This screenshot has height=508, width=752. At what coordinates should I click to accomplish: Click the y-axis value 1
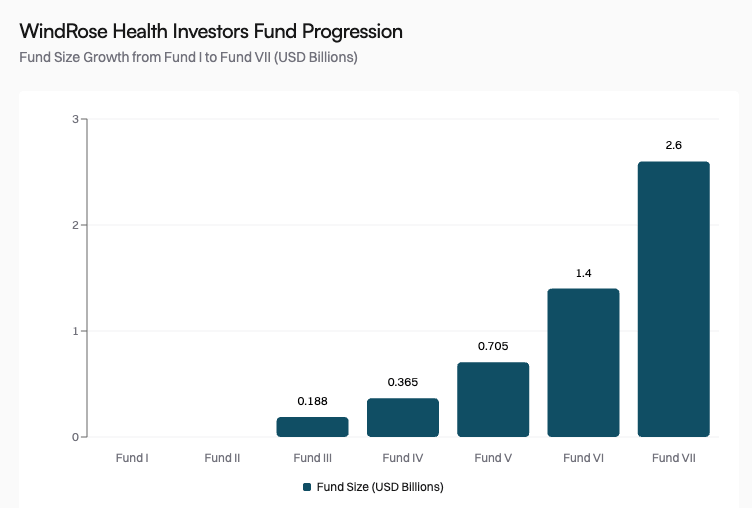pyautogui.click(x=75, y=331)
